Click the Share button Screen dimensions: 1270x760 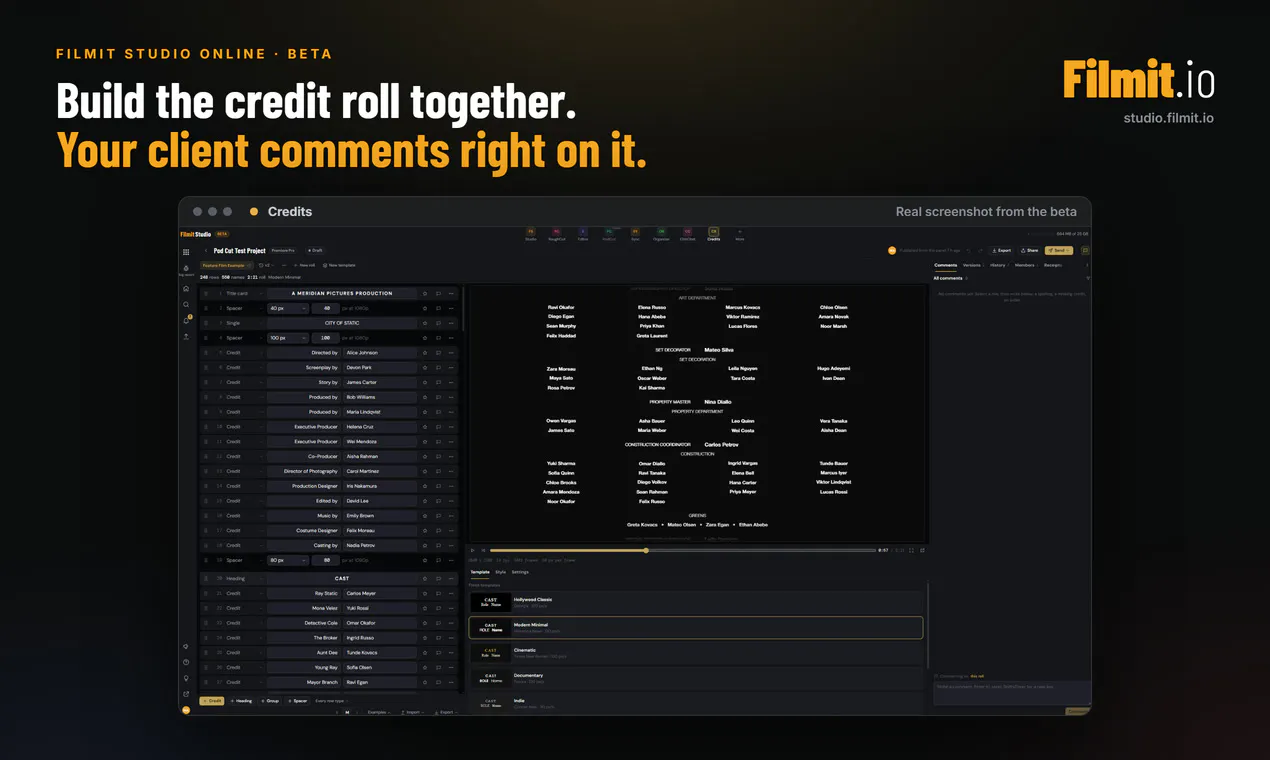coord(1028,251)
